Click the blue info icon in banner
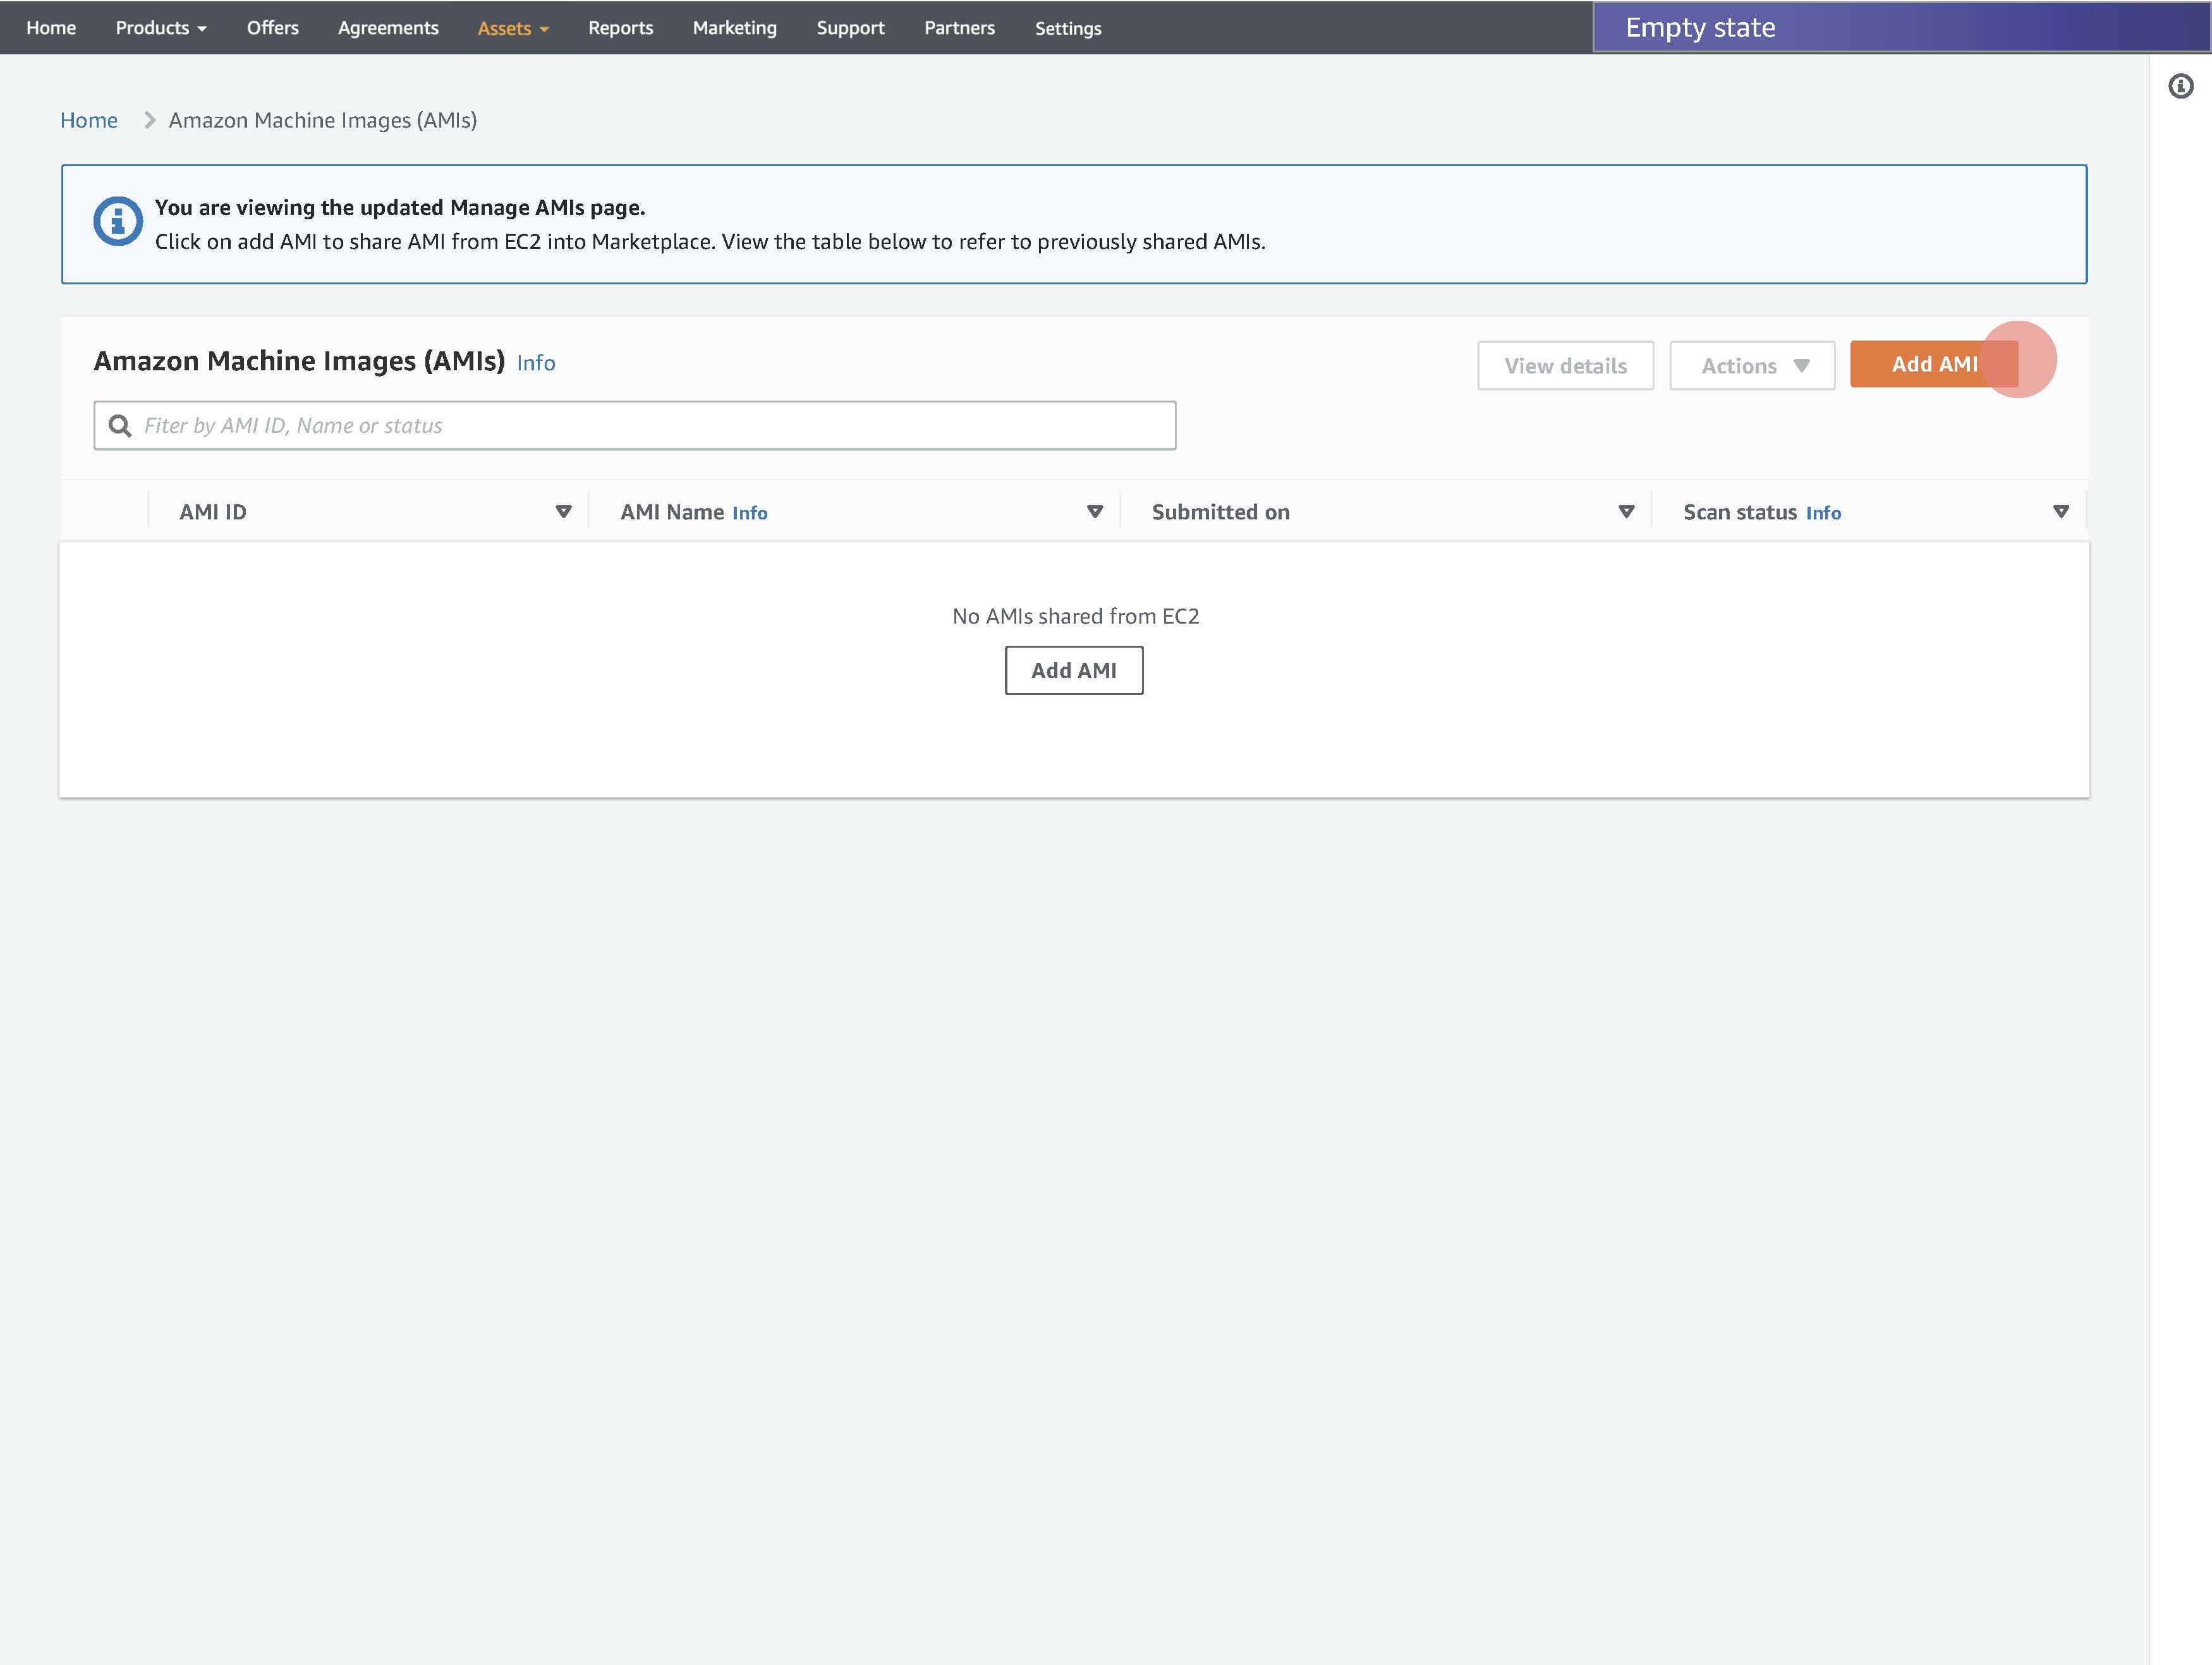This screenshot has width=2212, height=1665. tap(118, 221)
